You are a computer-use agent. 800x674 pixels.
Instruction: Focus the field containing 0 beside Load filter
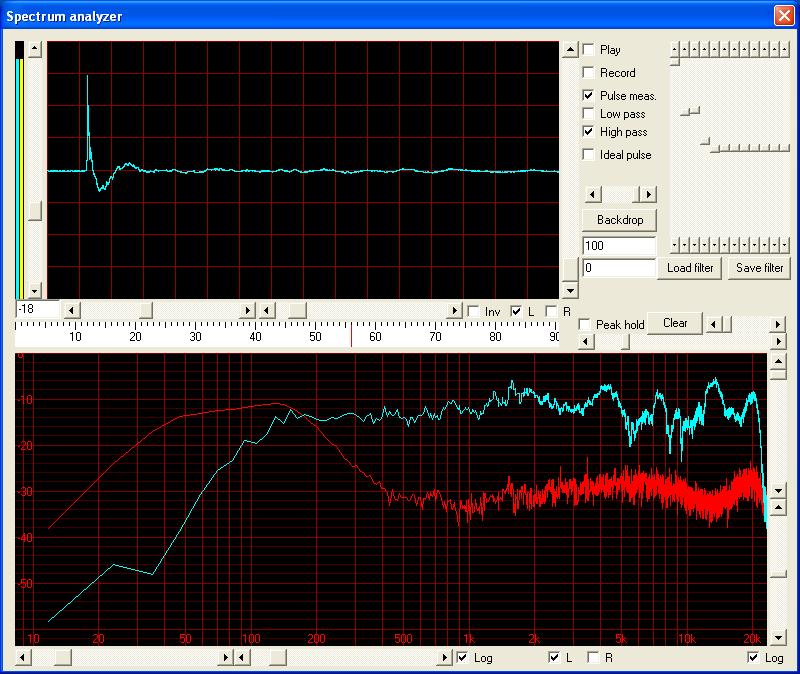(x=619, y=268)
